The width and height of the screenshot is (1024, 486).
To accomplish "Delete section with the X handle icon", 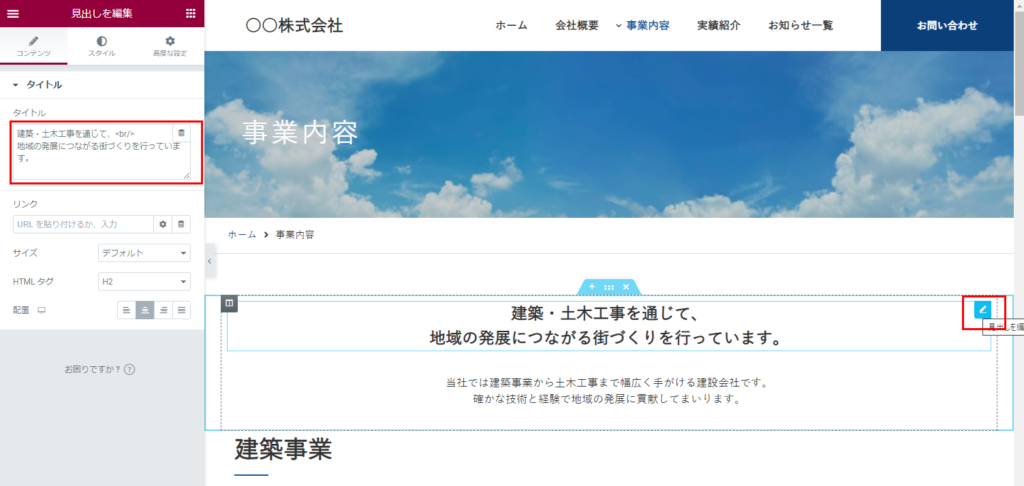I will 626,287.
